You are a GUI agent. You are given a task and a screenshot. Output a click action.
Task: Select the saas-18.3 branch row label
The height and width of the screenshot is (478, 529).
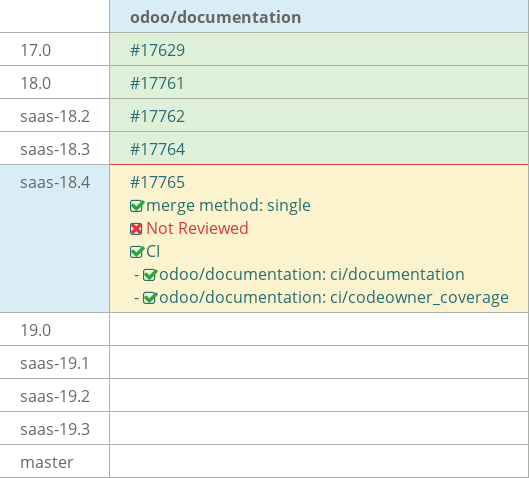coord(55,149)
